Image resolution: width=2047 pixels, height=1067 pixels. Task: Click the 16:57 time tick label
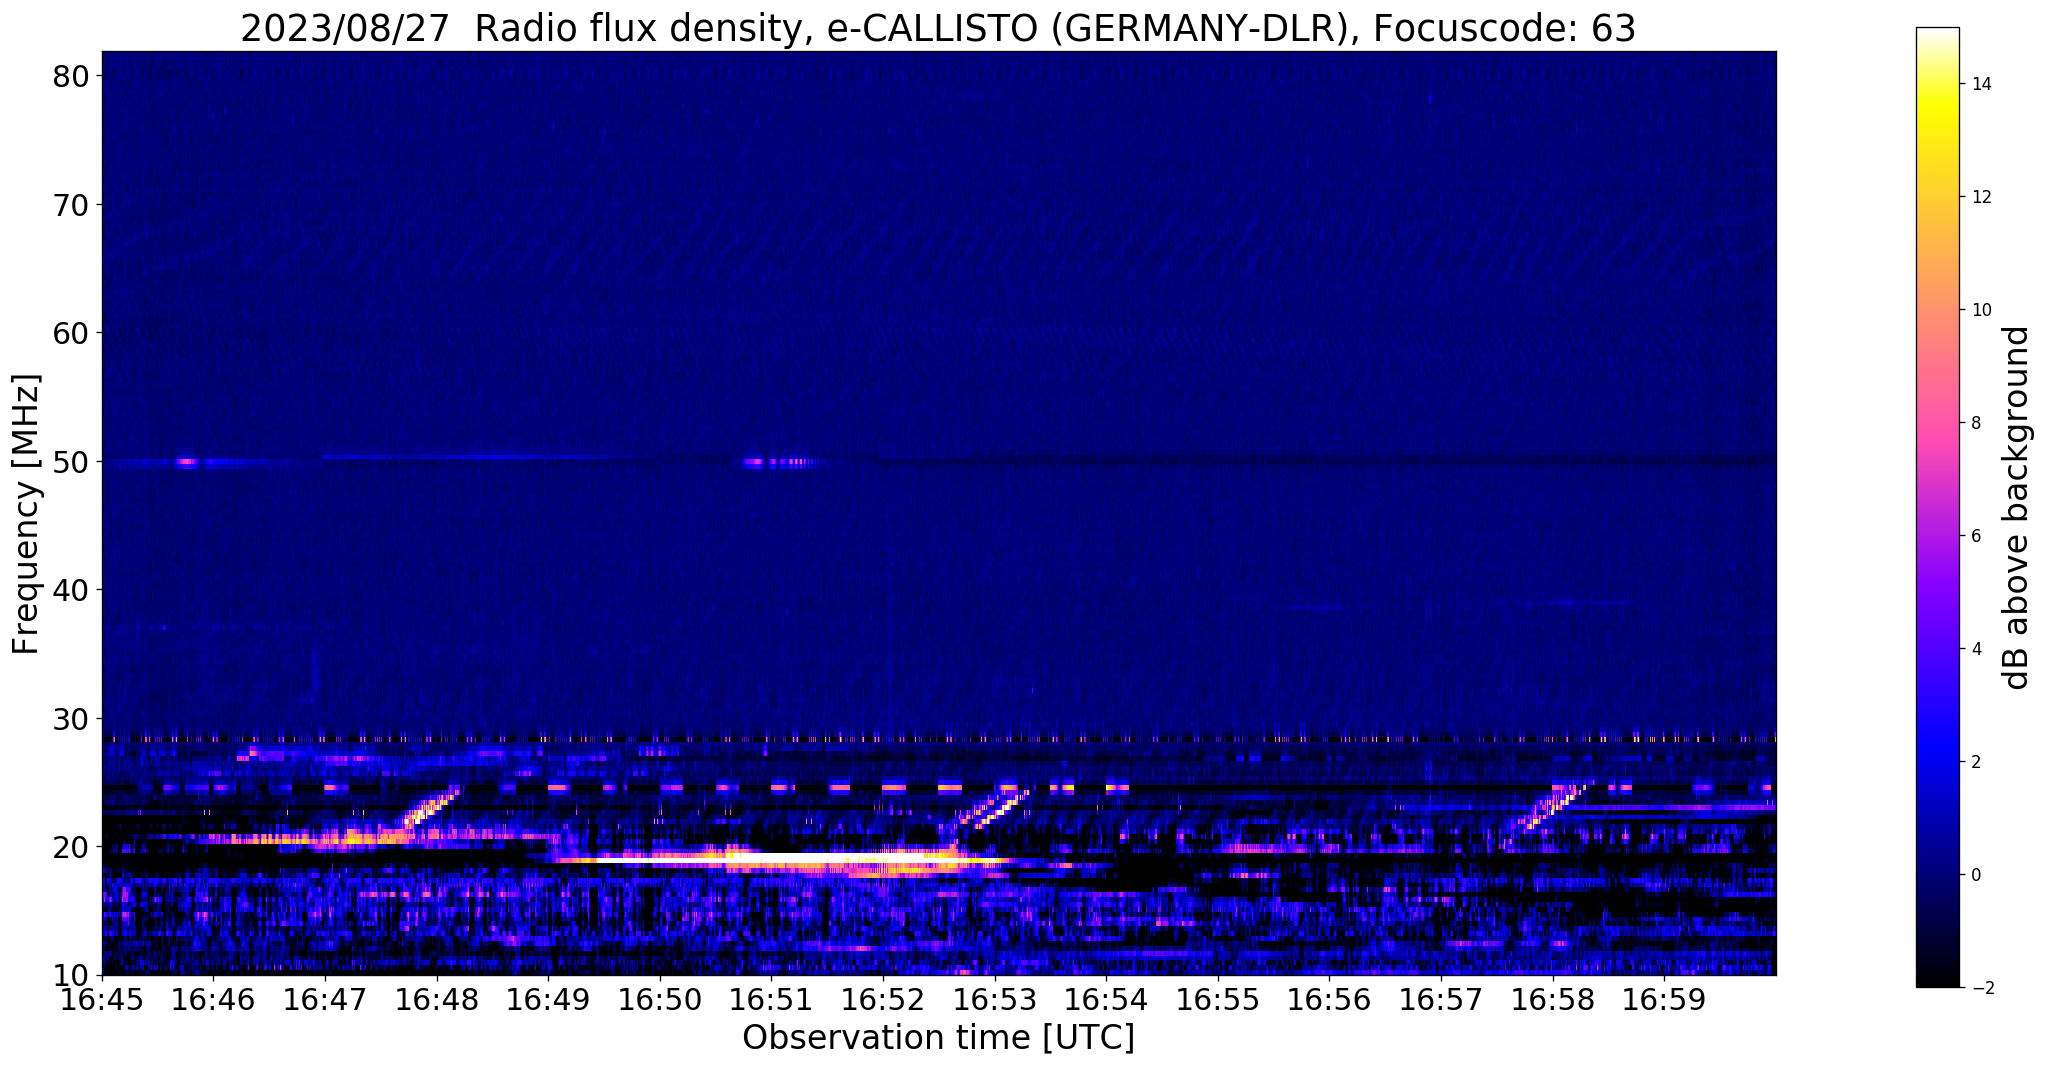pos(1441,1000)
